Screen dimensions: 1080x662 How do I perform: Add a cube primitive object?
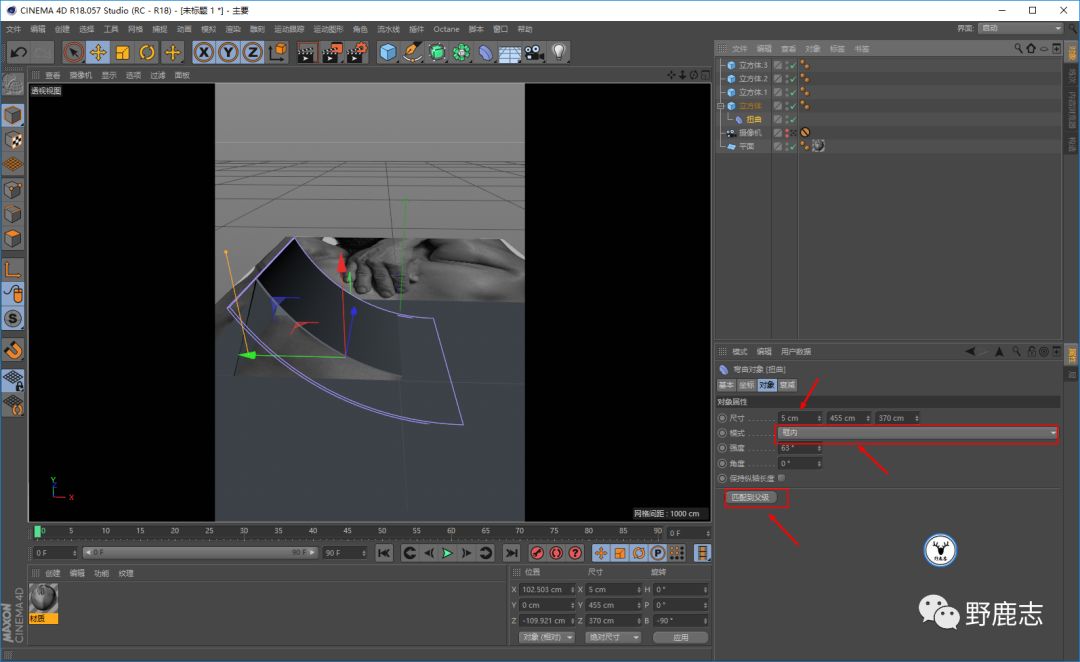(388, 52)
